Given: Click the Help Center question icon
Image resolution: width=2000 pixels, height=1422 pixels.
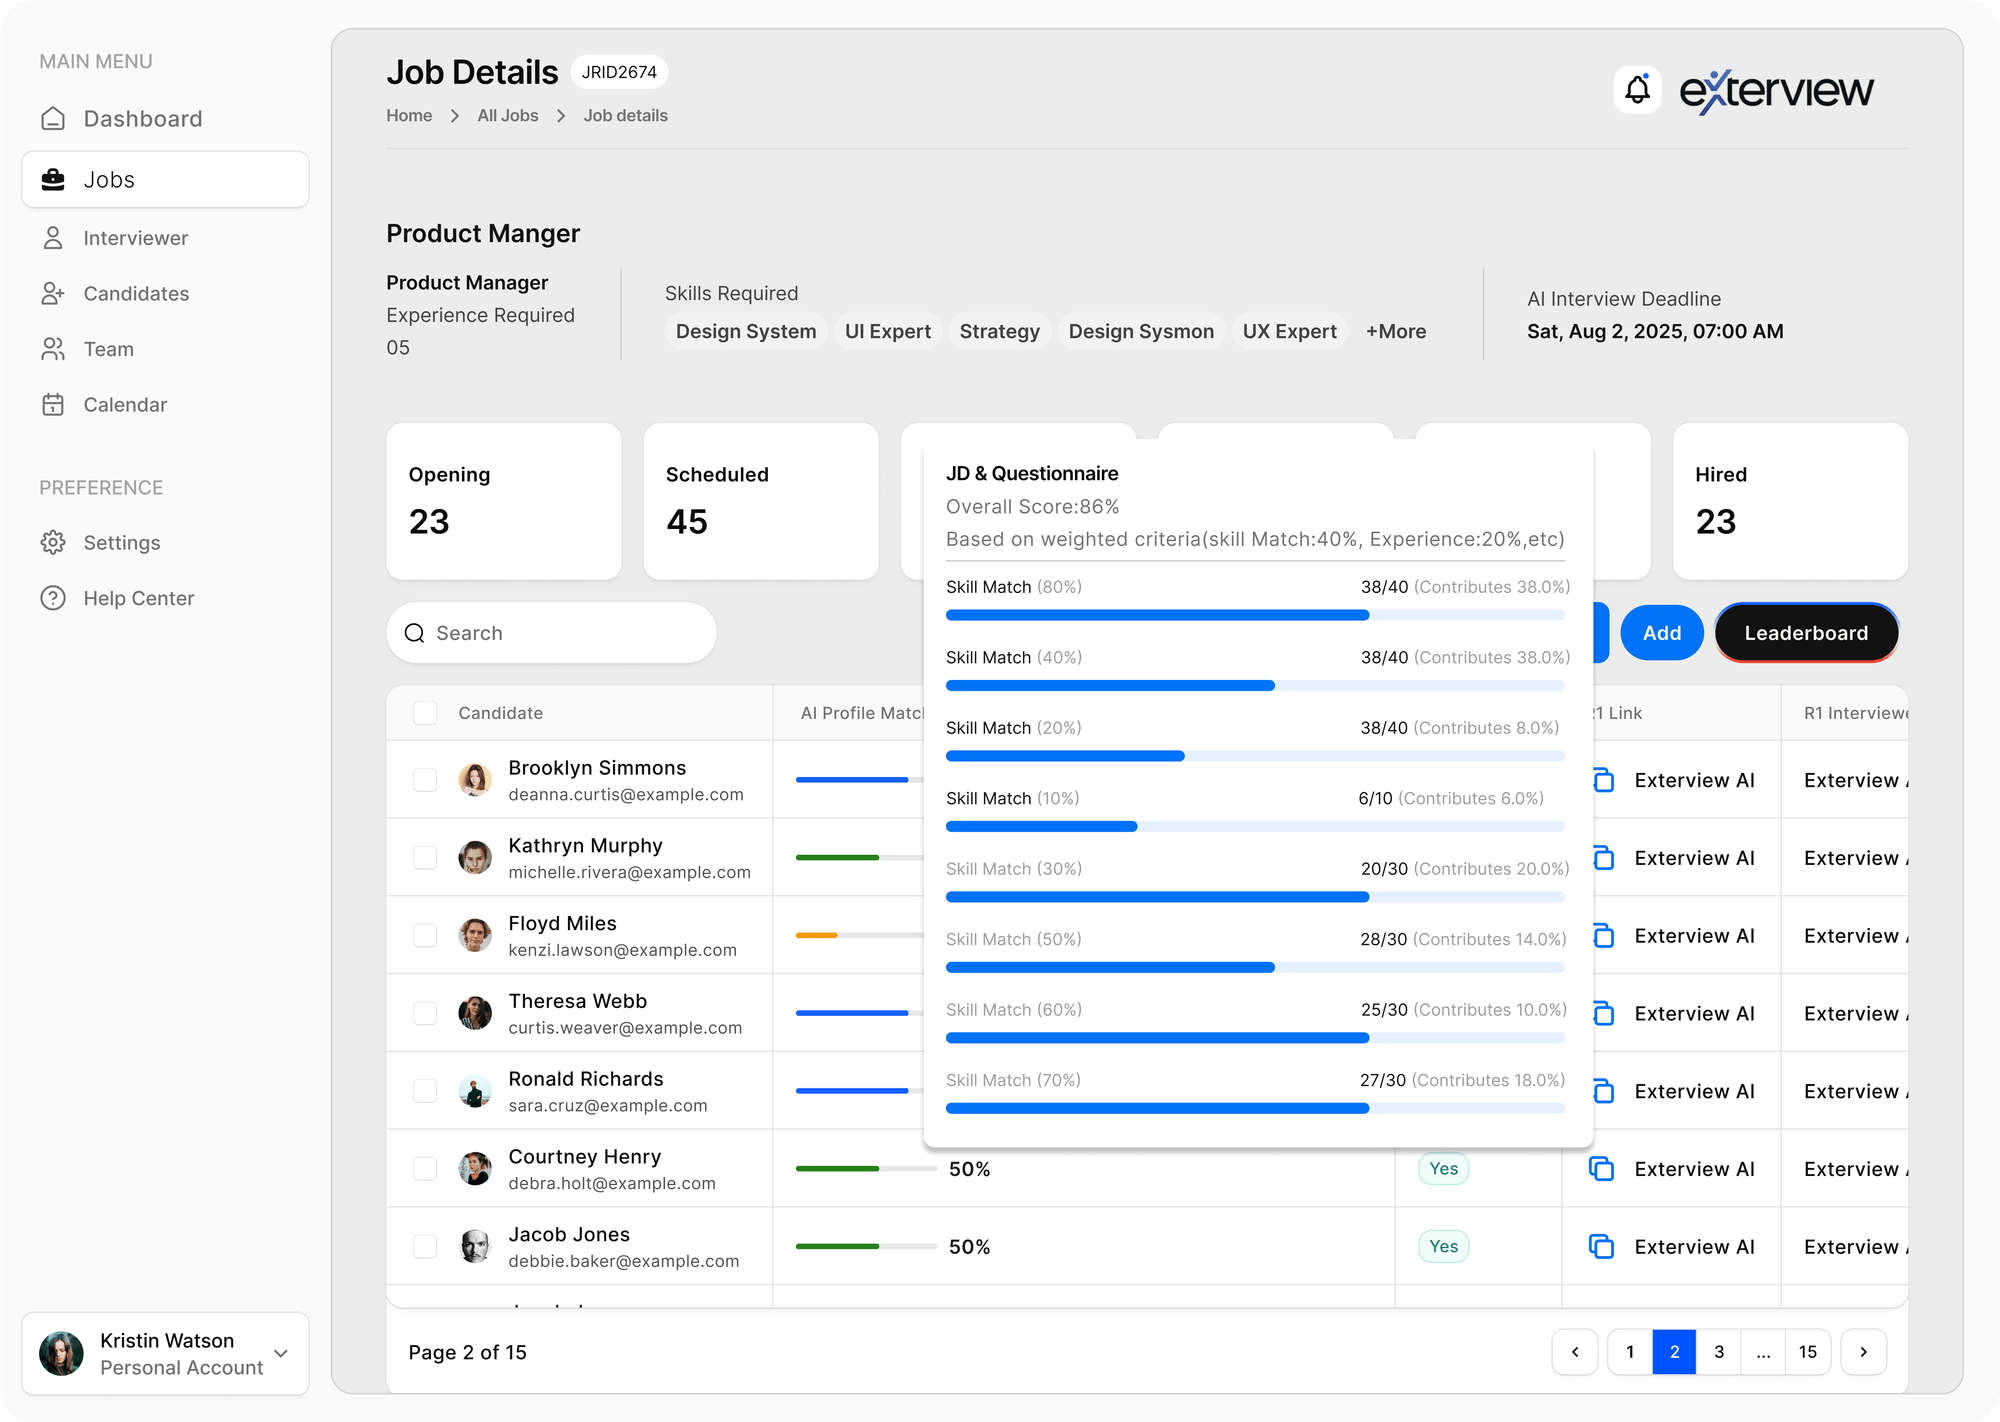Looking at the screenshot, I should pyautogui.click(x=53, y=598).
